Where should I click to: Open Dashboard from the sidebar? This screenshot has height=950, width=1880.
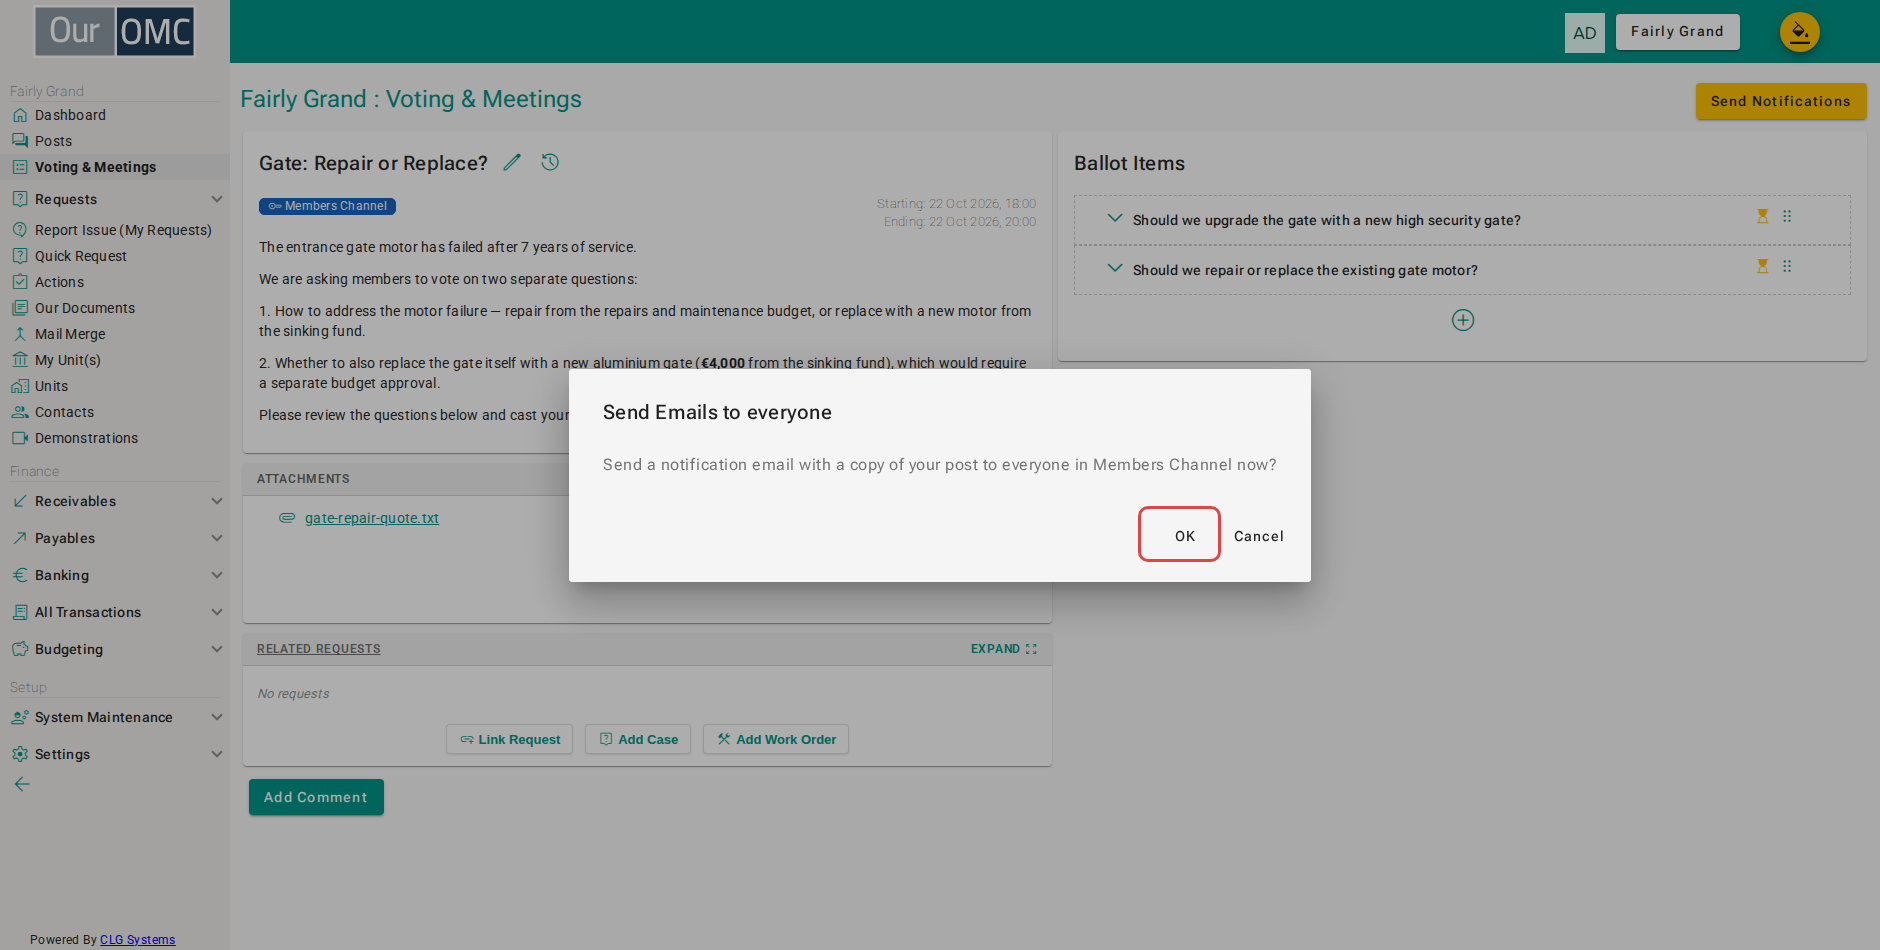70,115
